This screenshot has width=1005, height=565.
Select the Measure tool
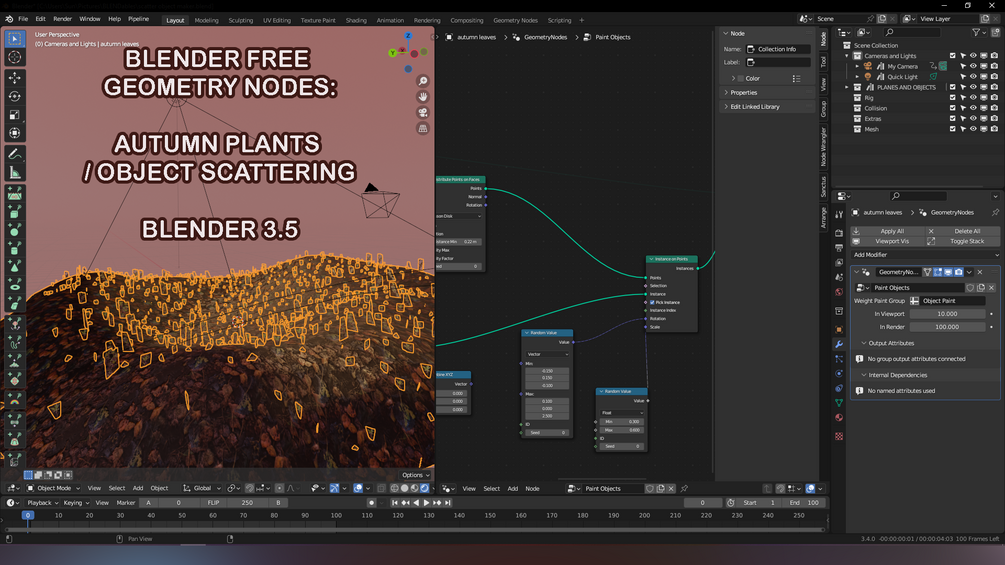tap(14, 173)
